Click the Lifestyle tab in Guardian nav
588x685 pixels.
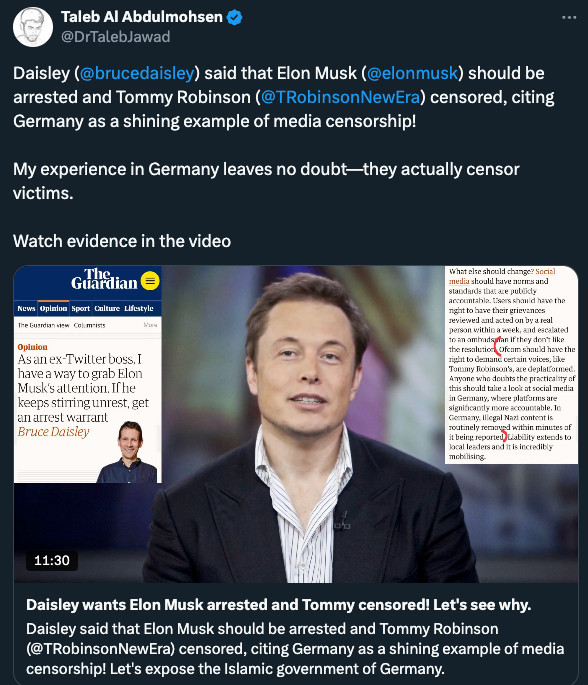139,308
